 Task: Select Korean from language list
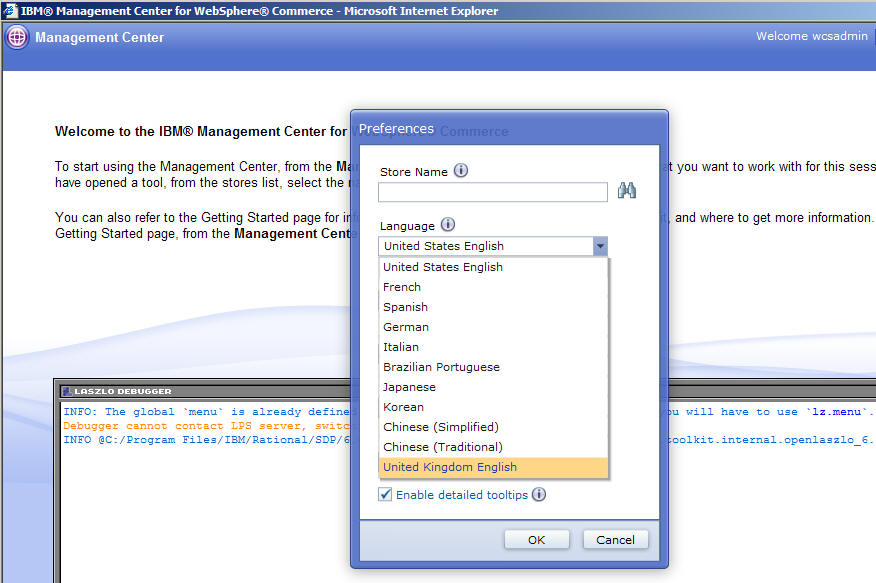[493, 407]
